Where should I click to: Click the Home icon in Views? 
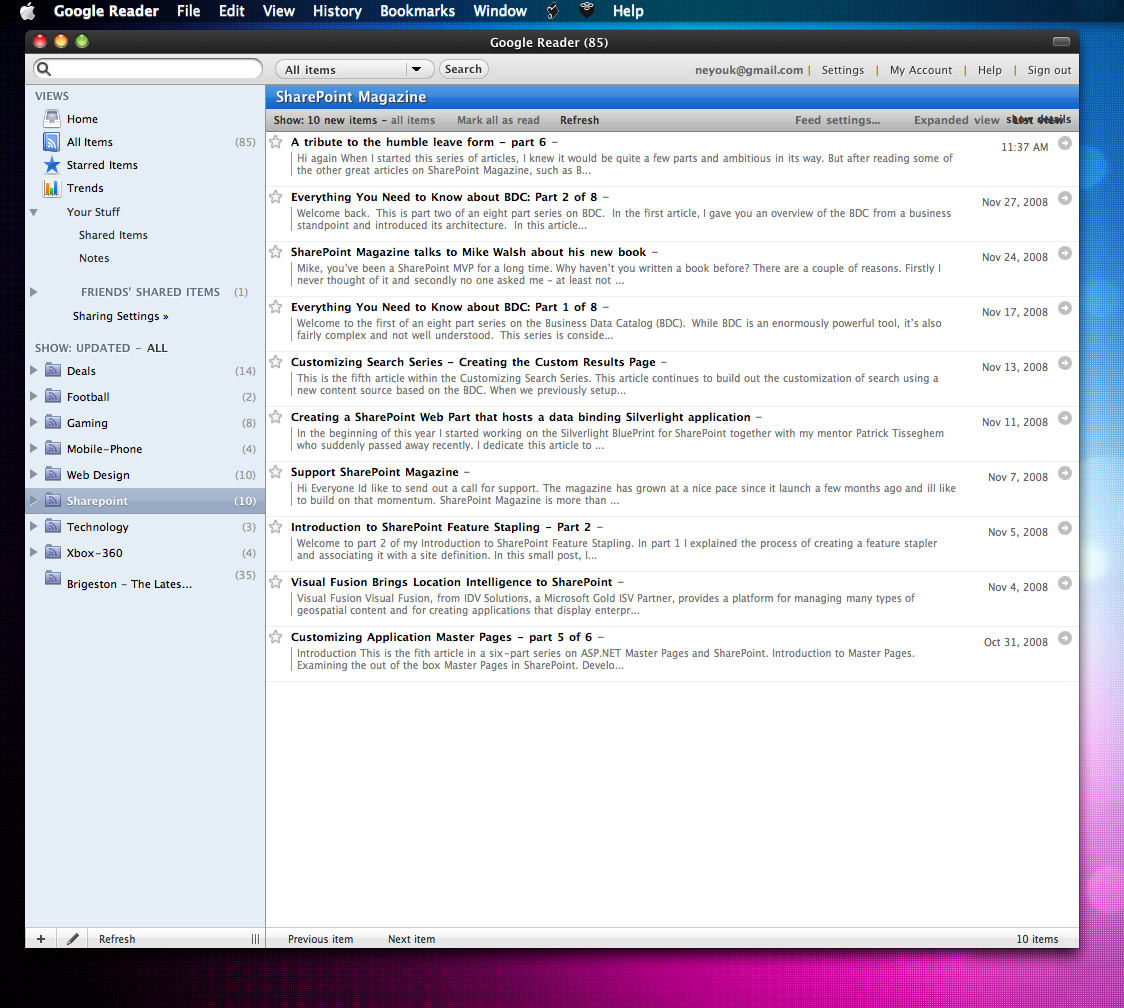[x=52, y=118]
